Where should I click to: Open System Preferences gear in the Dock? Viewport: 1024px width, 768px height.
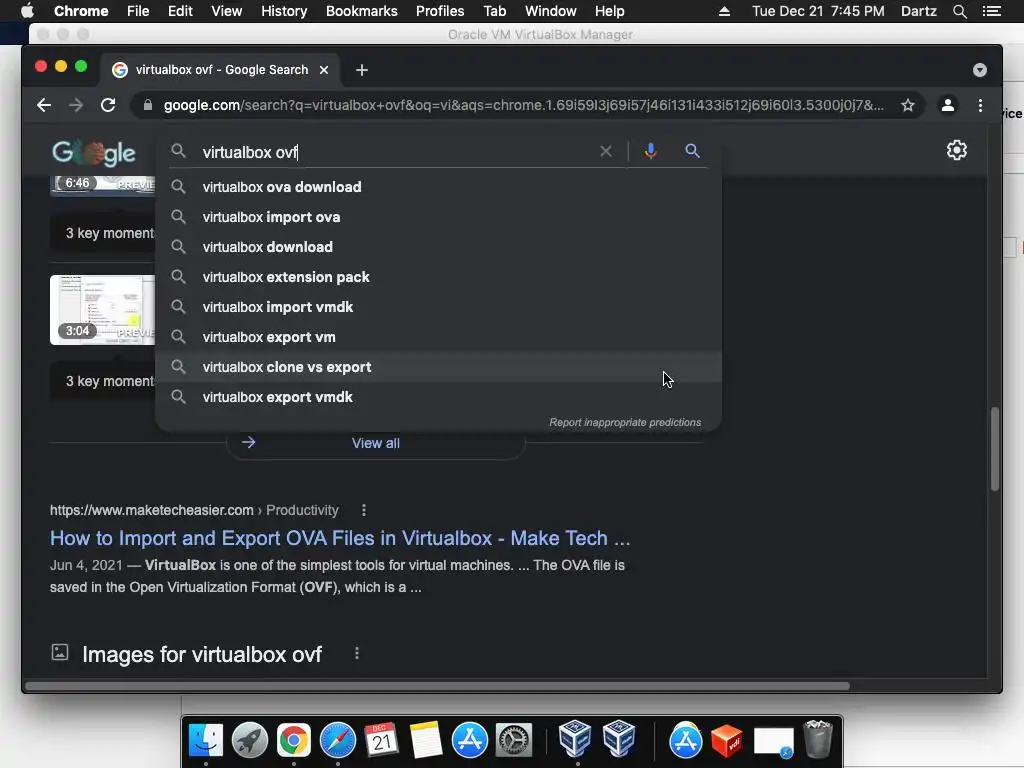tap(514, 741)
